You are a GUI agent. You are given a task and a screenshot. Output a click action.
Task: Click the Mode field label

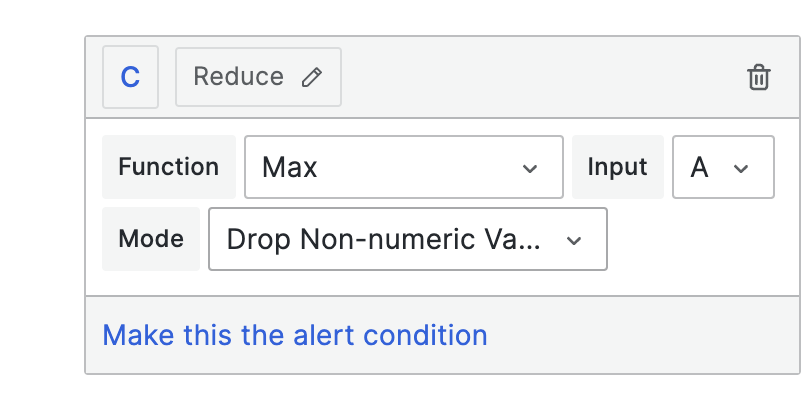[151, 239]
